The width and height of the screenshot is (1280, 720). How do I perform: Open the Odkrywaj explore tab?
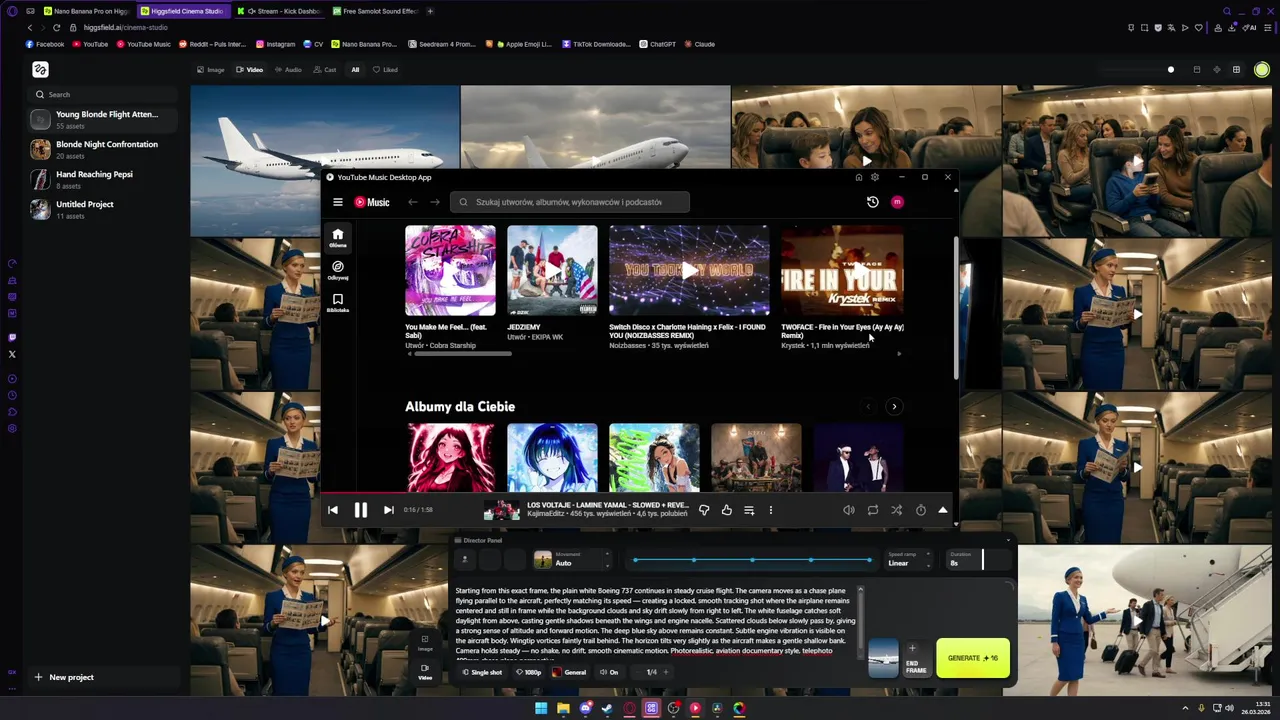[x=338, y=270]
